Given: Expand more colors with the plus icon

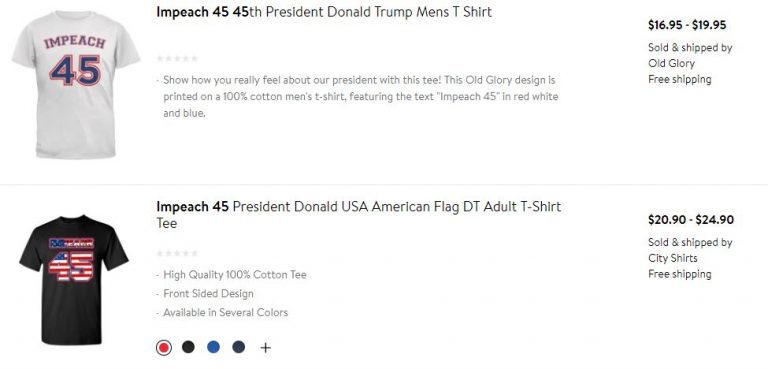Looking at the screenshot, I should pos(265,348).
